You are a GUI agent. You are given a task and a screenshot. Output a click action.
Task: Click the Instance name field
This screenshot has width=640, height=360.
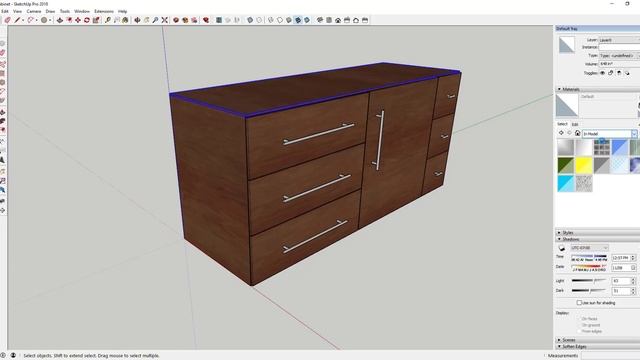point(619,47)
